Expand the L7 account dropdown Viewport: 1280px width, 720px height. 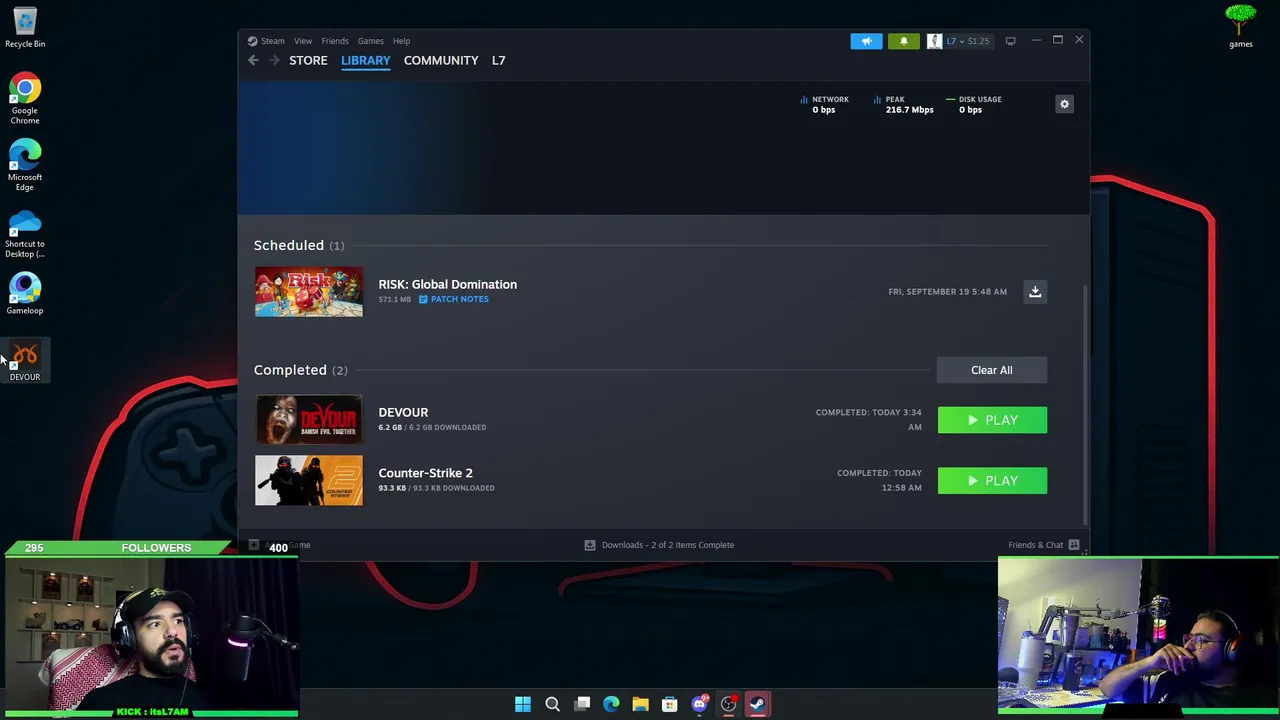coord(967,41)
